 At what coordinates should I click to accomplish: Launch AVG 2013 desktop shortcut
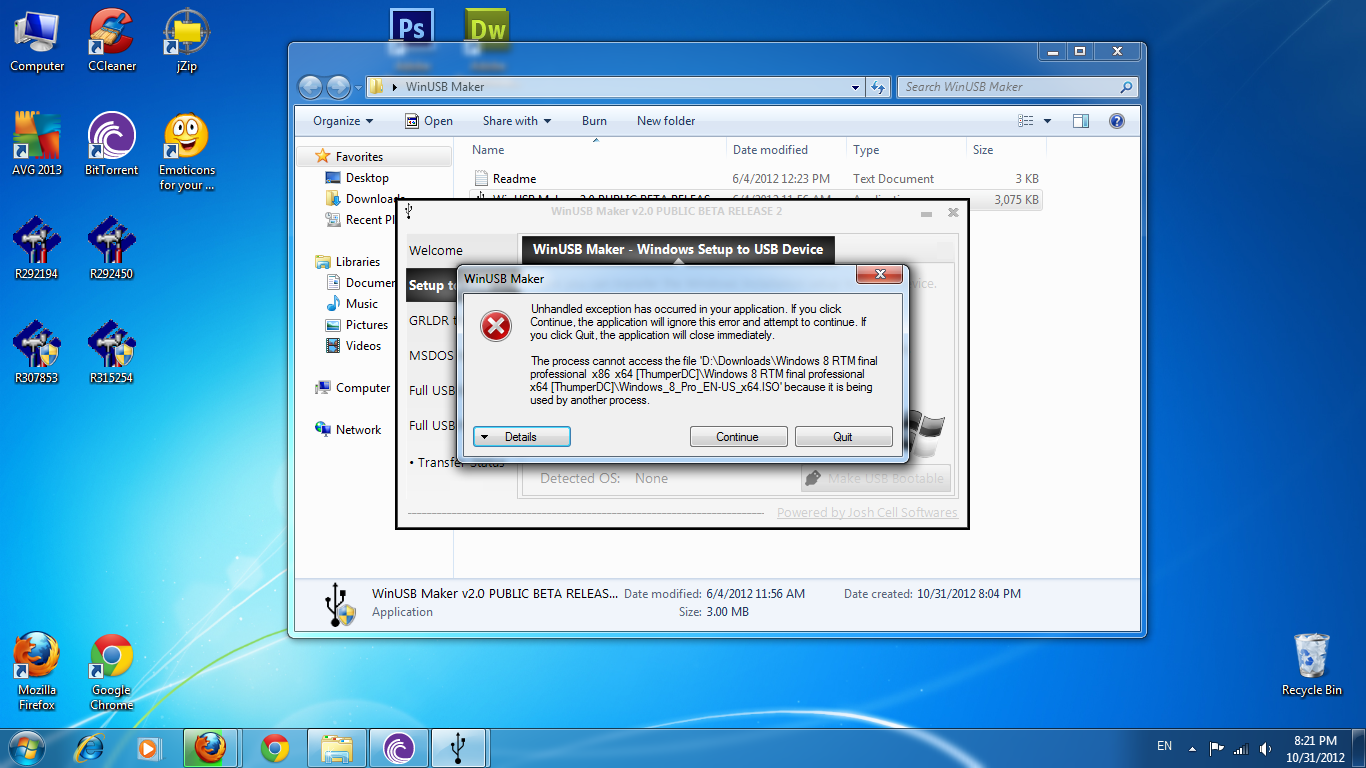pyautogui.click(x=37, y=144)
